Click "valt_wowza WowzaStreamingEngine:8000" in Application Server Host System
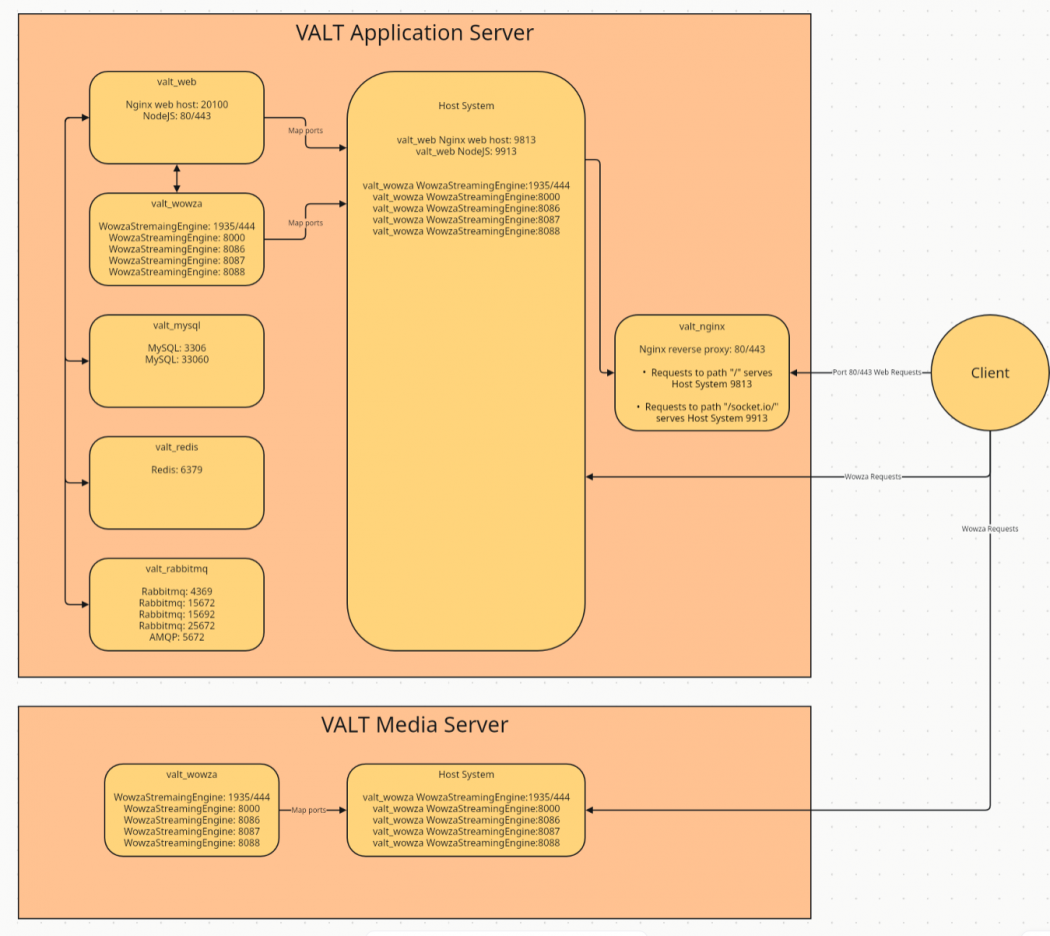This screenshot has width=1050, height=936. pyautogui.click(x=466, y=197)
